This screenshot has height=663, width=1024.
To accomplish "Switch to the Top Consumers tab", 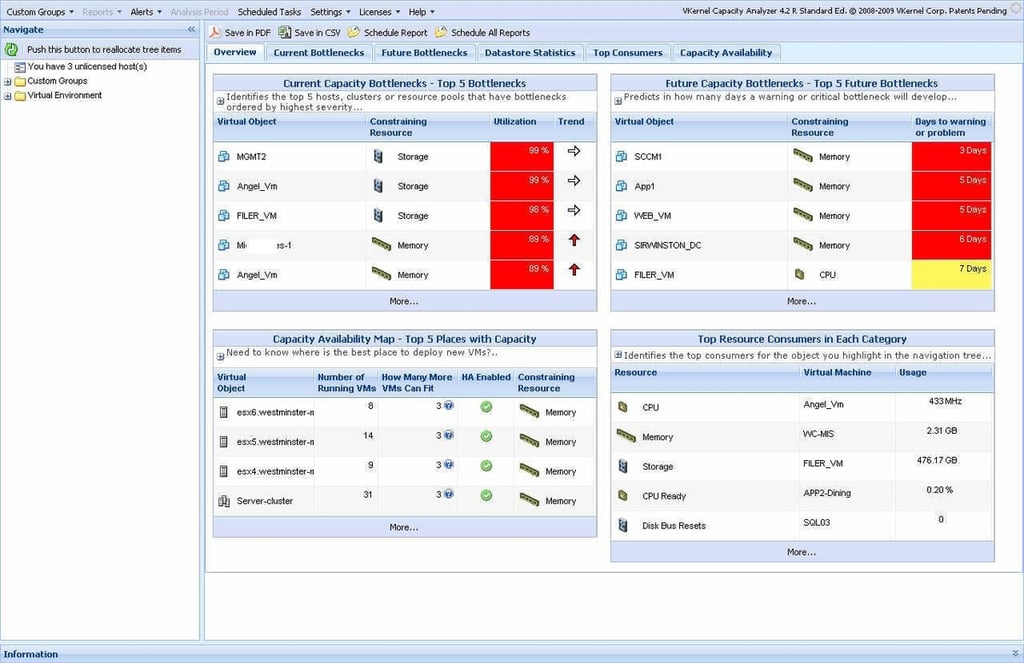I will click(628, 52).
